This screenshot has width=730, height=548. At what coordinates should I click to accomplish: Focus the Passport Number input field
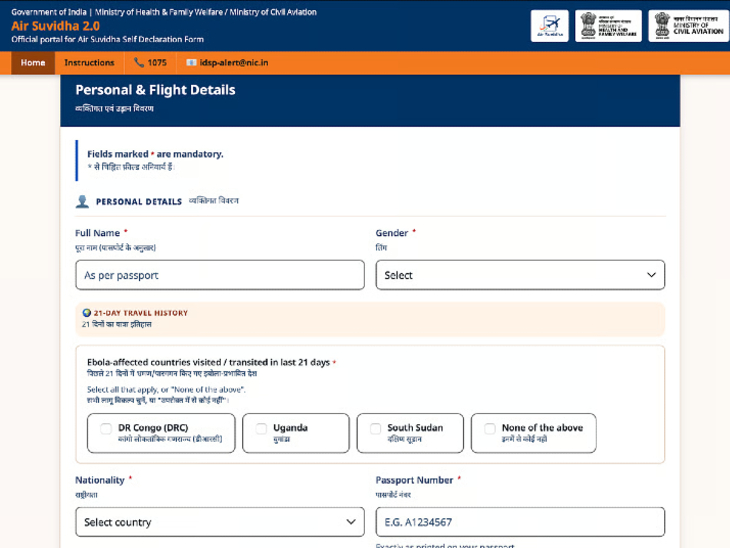point(520,522)
